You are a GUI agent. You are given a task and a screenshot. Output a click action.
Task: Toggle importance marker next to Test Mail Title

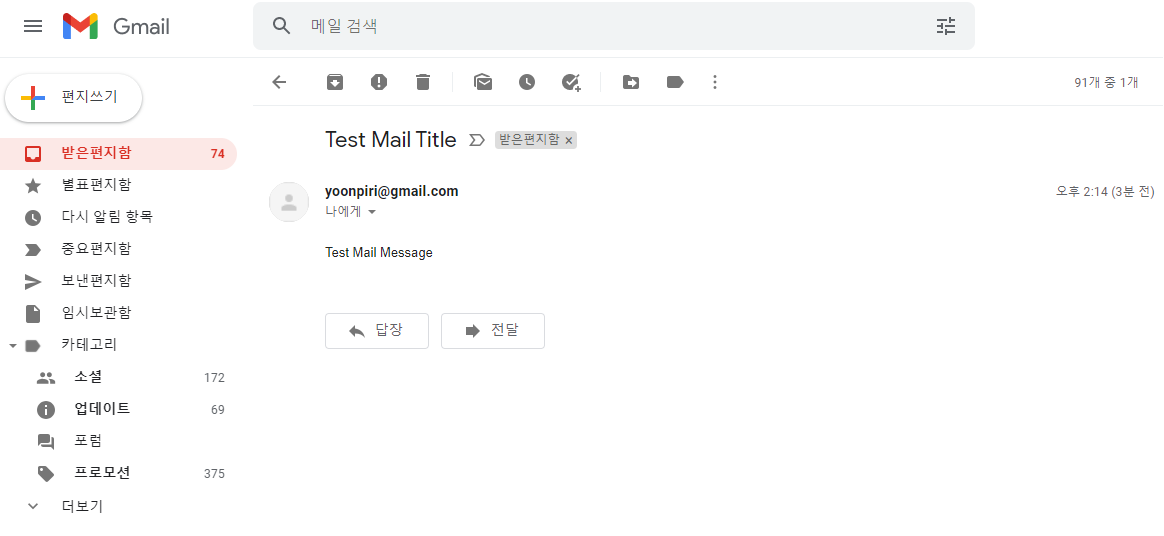[477, 140]
